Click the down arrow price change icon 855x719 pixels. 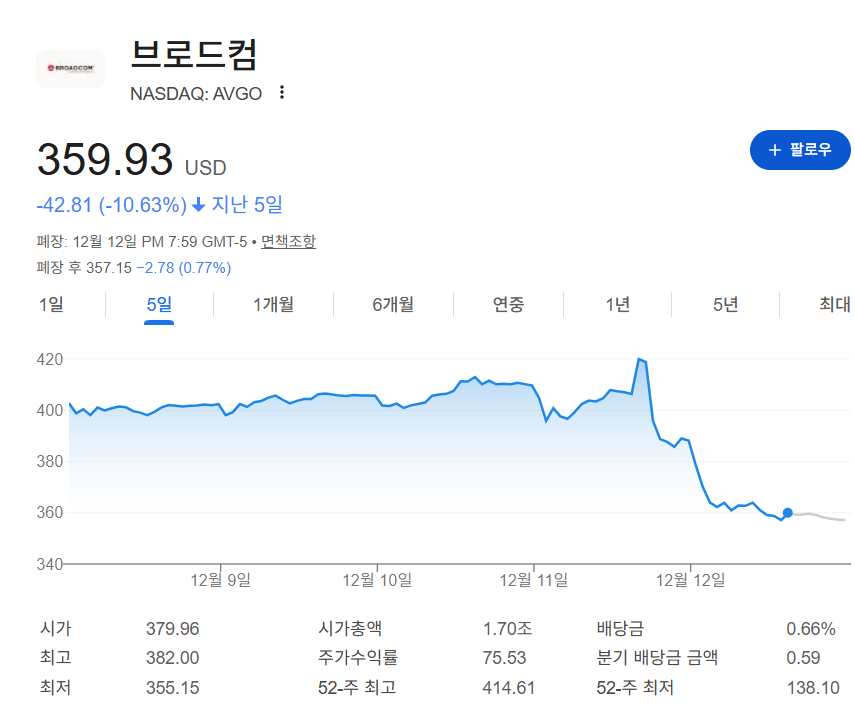pyautogui.click(x=199, y=205)
